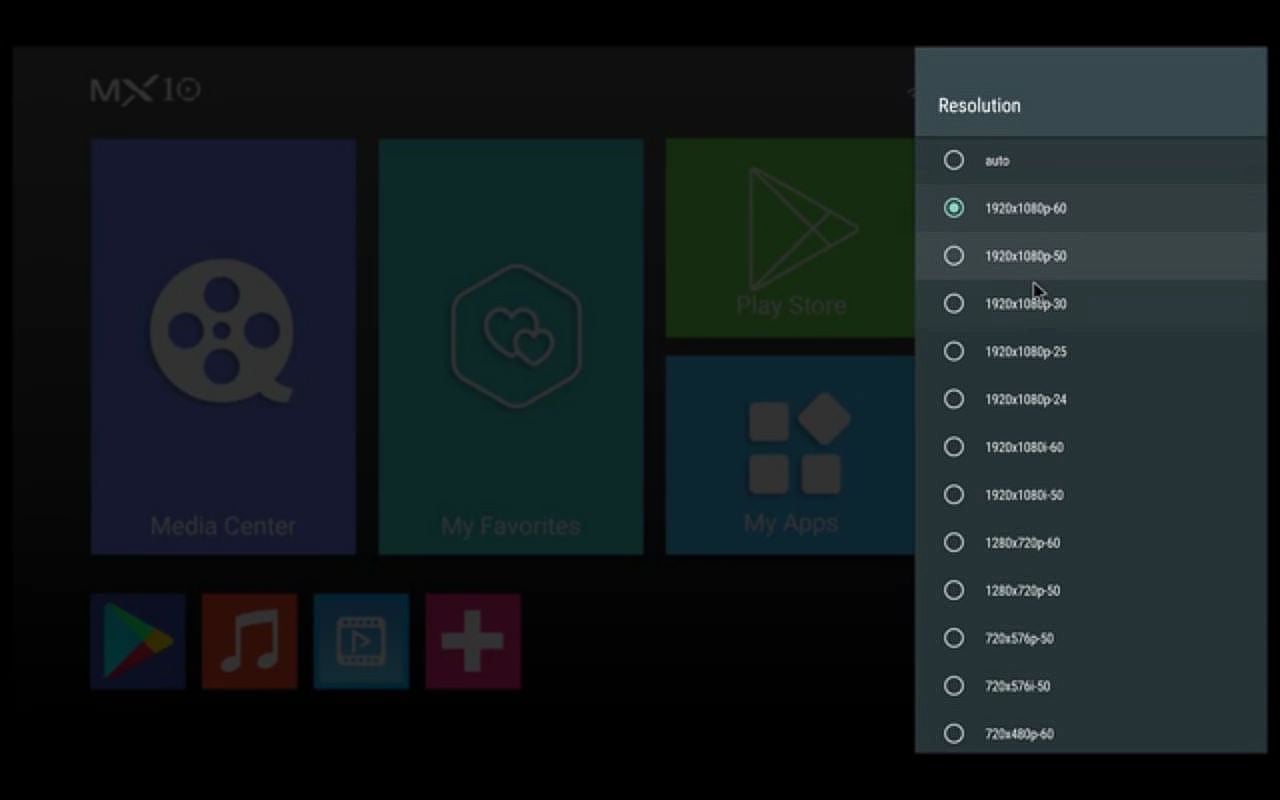Screen dimensions: 1280x800
Task: Launch the small Play Store shortcut icon
Action: tap(138, 642)
